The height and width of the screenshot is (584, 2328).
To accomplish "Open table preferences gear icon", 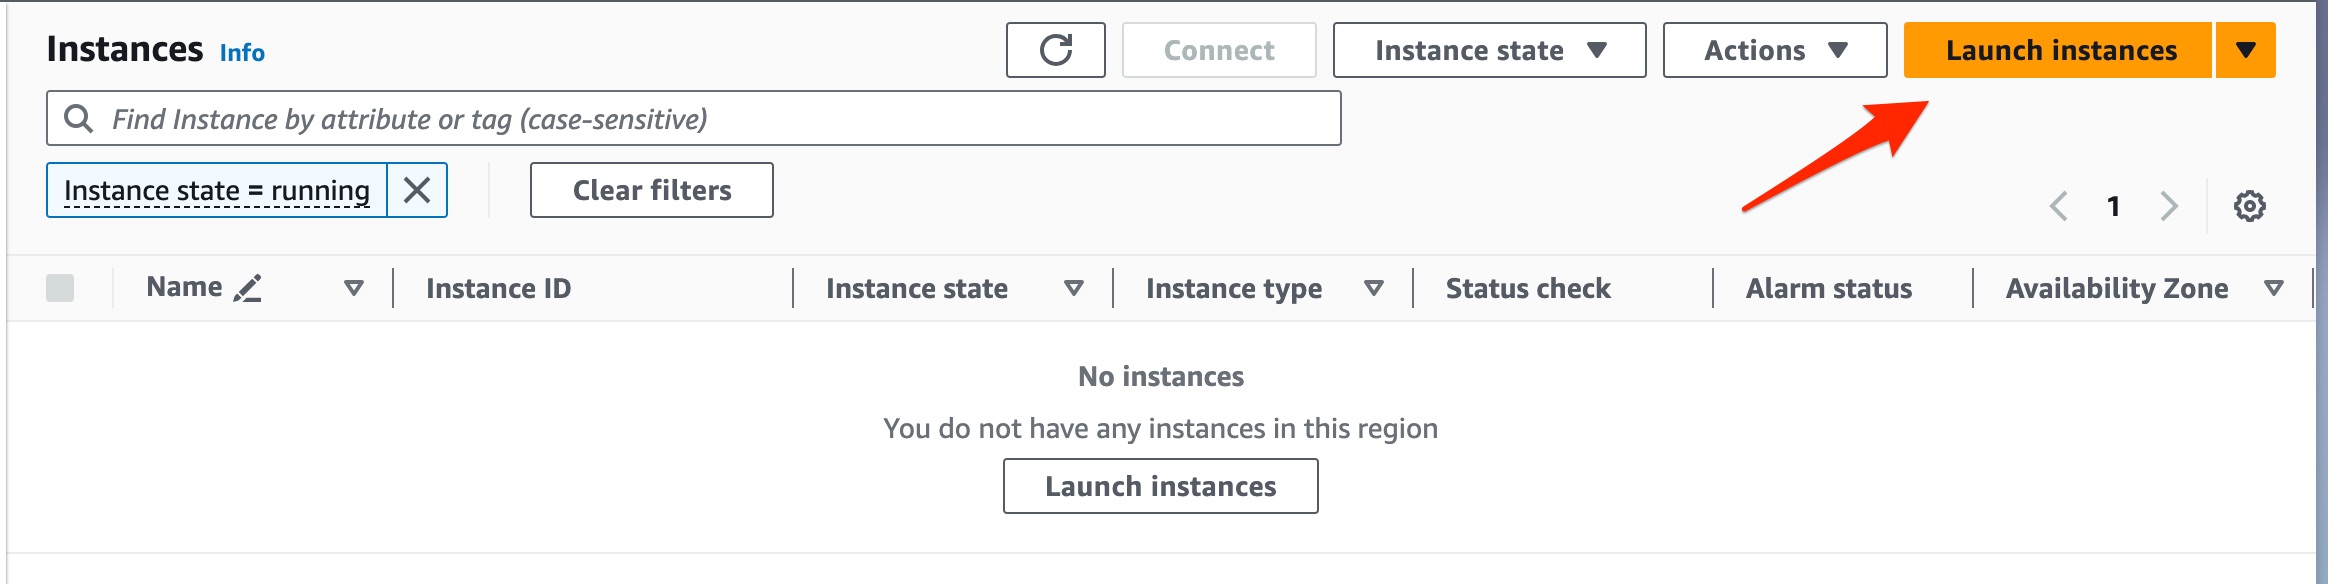I will coord(2249,206).
